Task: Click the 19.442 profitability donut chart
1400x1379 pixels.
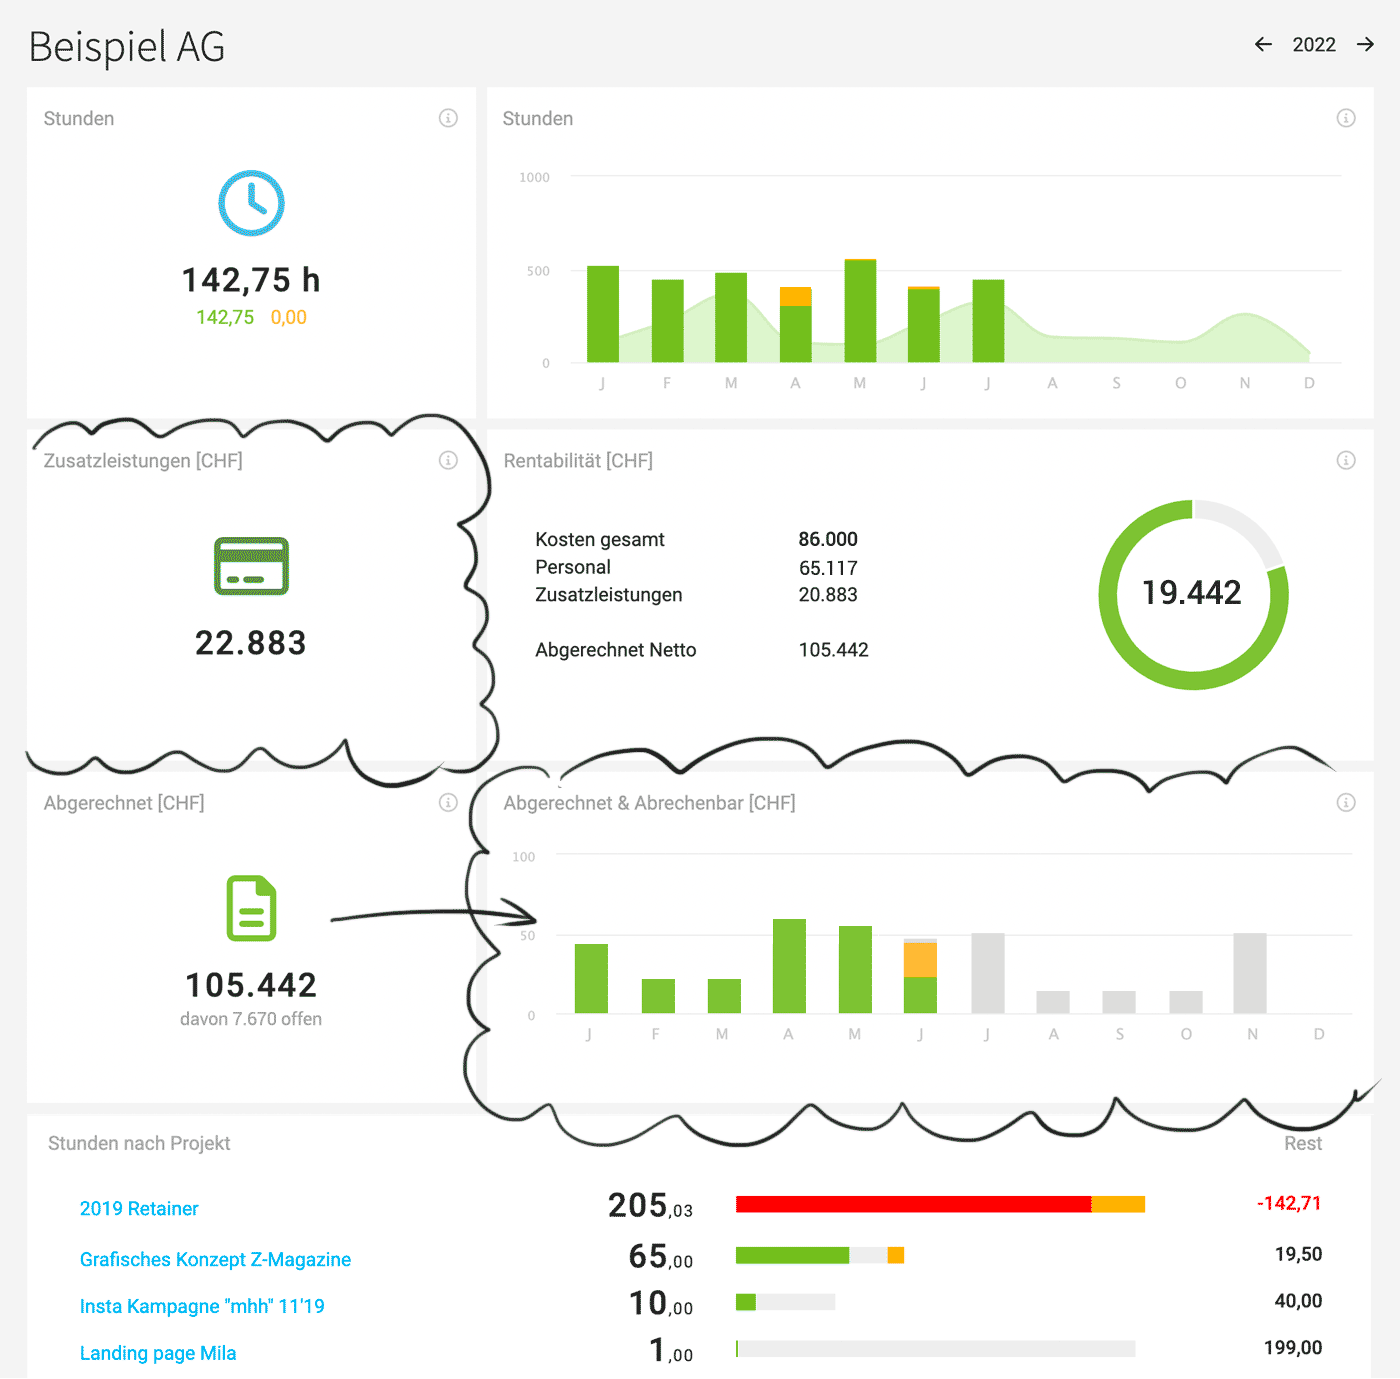Action: click(1193, 594)
